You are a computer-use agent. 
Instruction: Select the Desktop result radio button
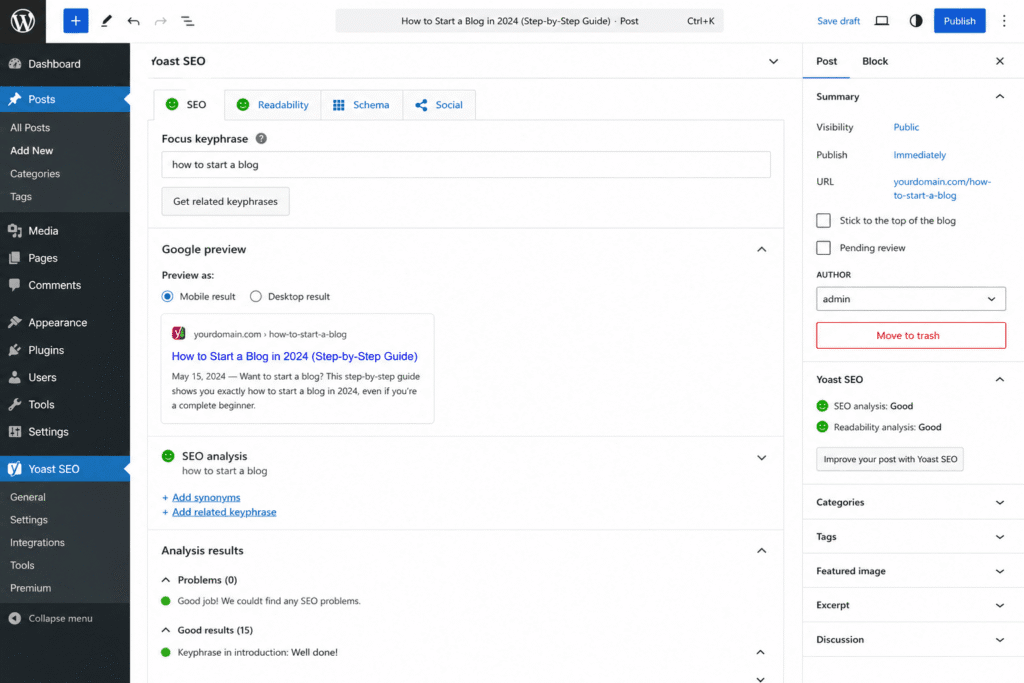coord(255,296)
